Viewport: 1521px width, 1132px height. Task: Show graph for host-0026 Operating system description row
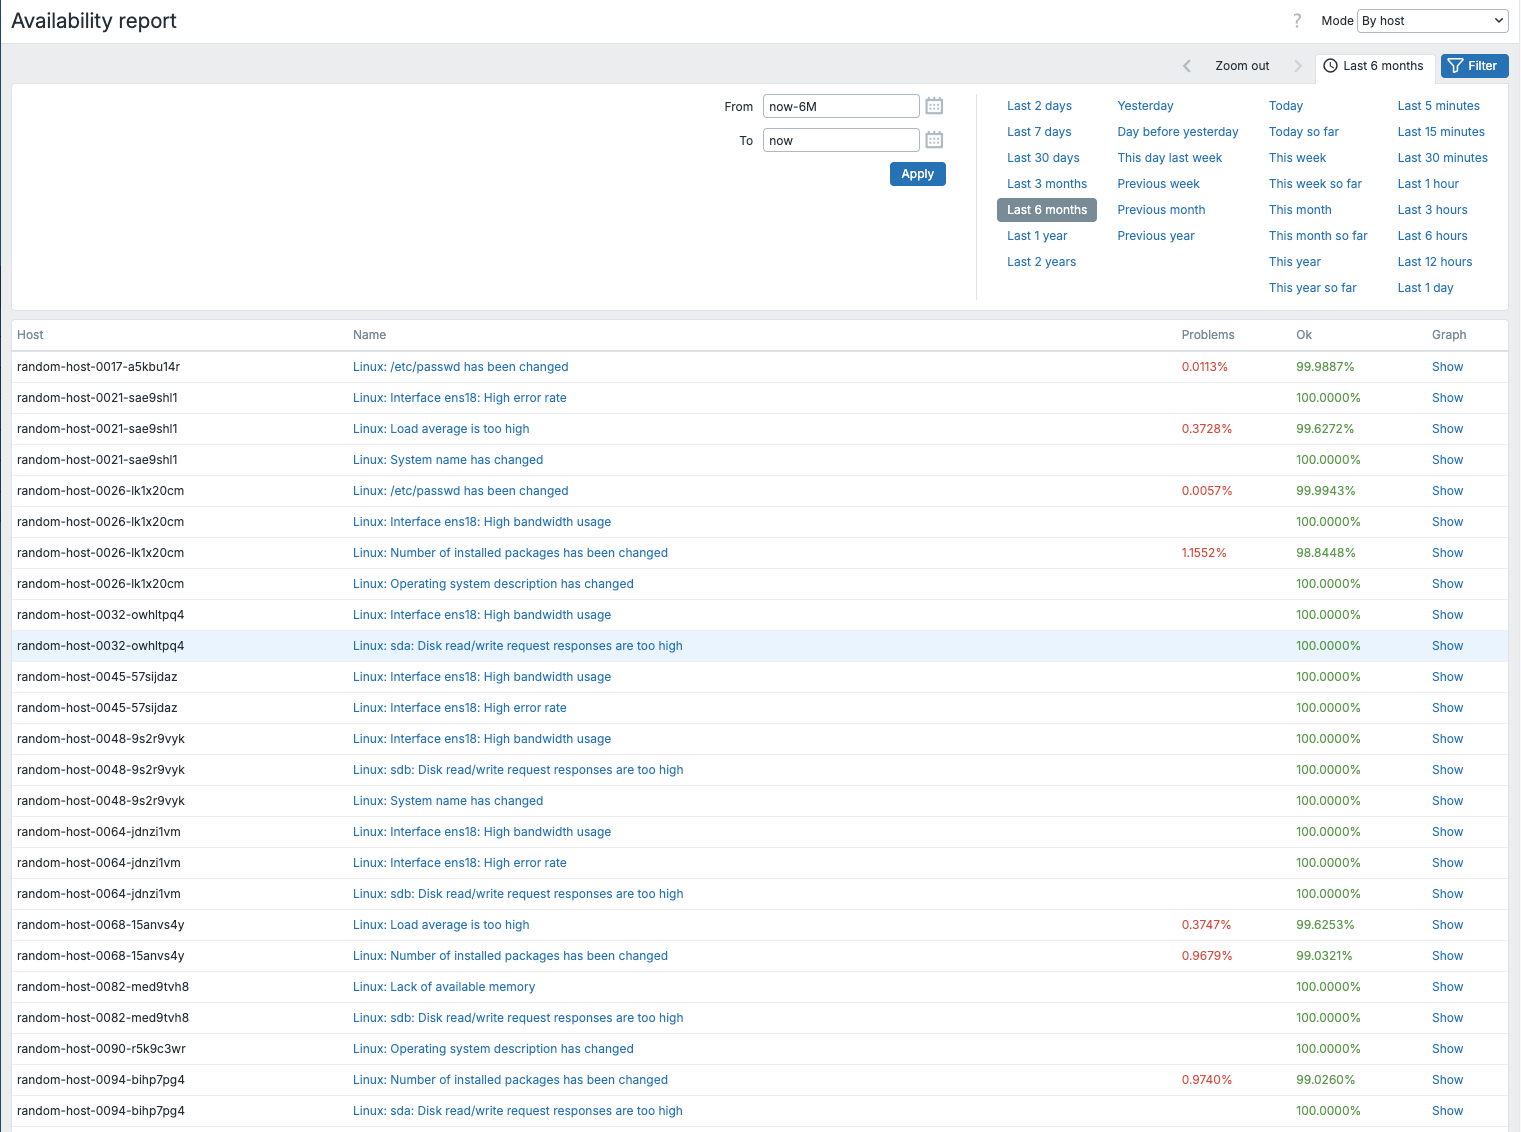tap(1447, 584)
